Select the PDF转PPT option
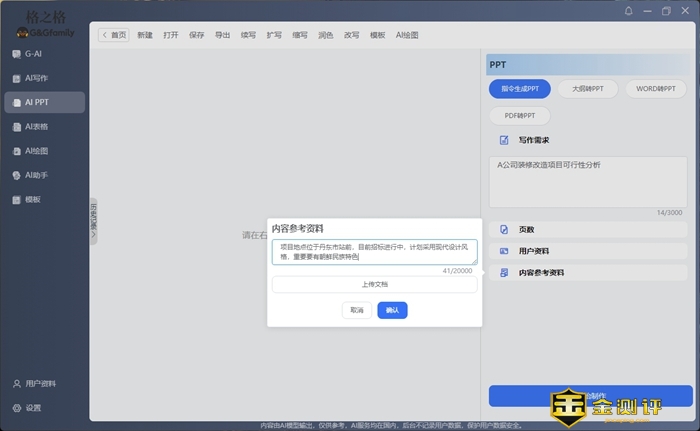700x431 pixels. pos(520,116)
